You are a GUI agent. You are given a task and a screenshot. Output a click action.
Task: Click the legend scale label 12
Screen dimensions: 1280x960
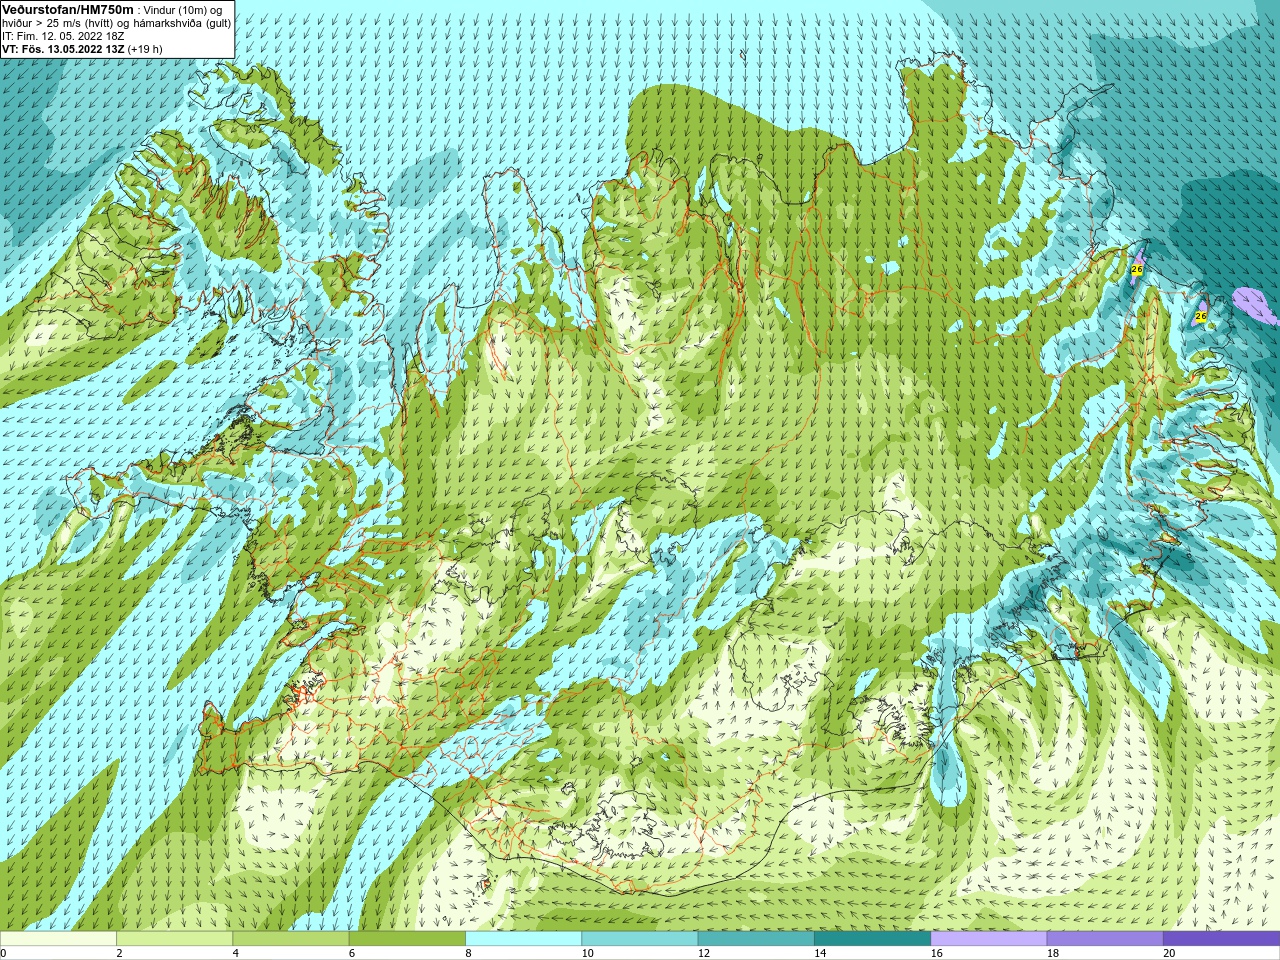click(x=704, y=953)
